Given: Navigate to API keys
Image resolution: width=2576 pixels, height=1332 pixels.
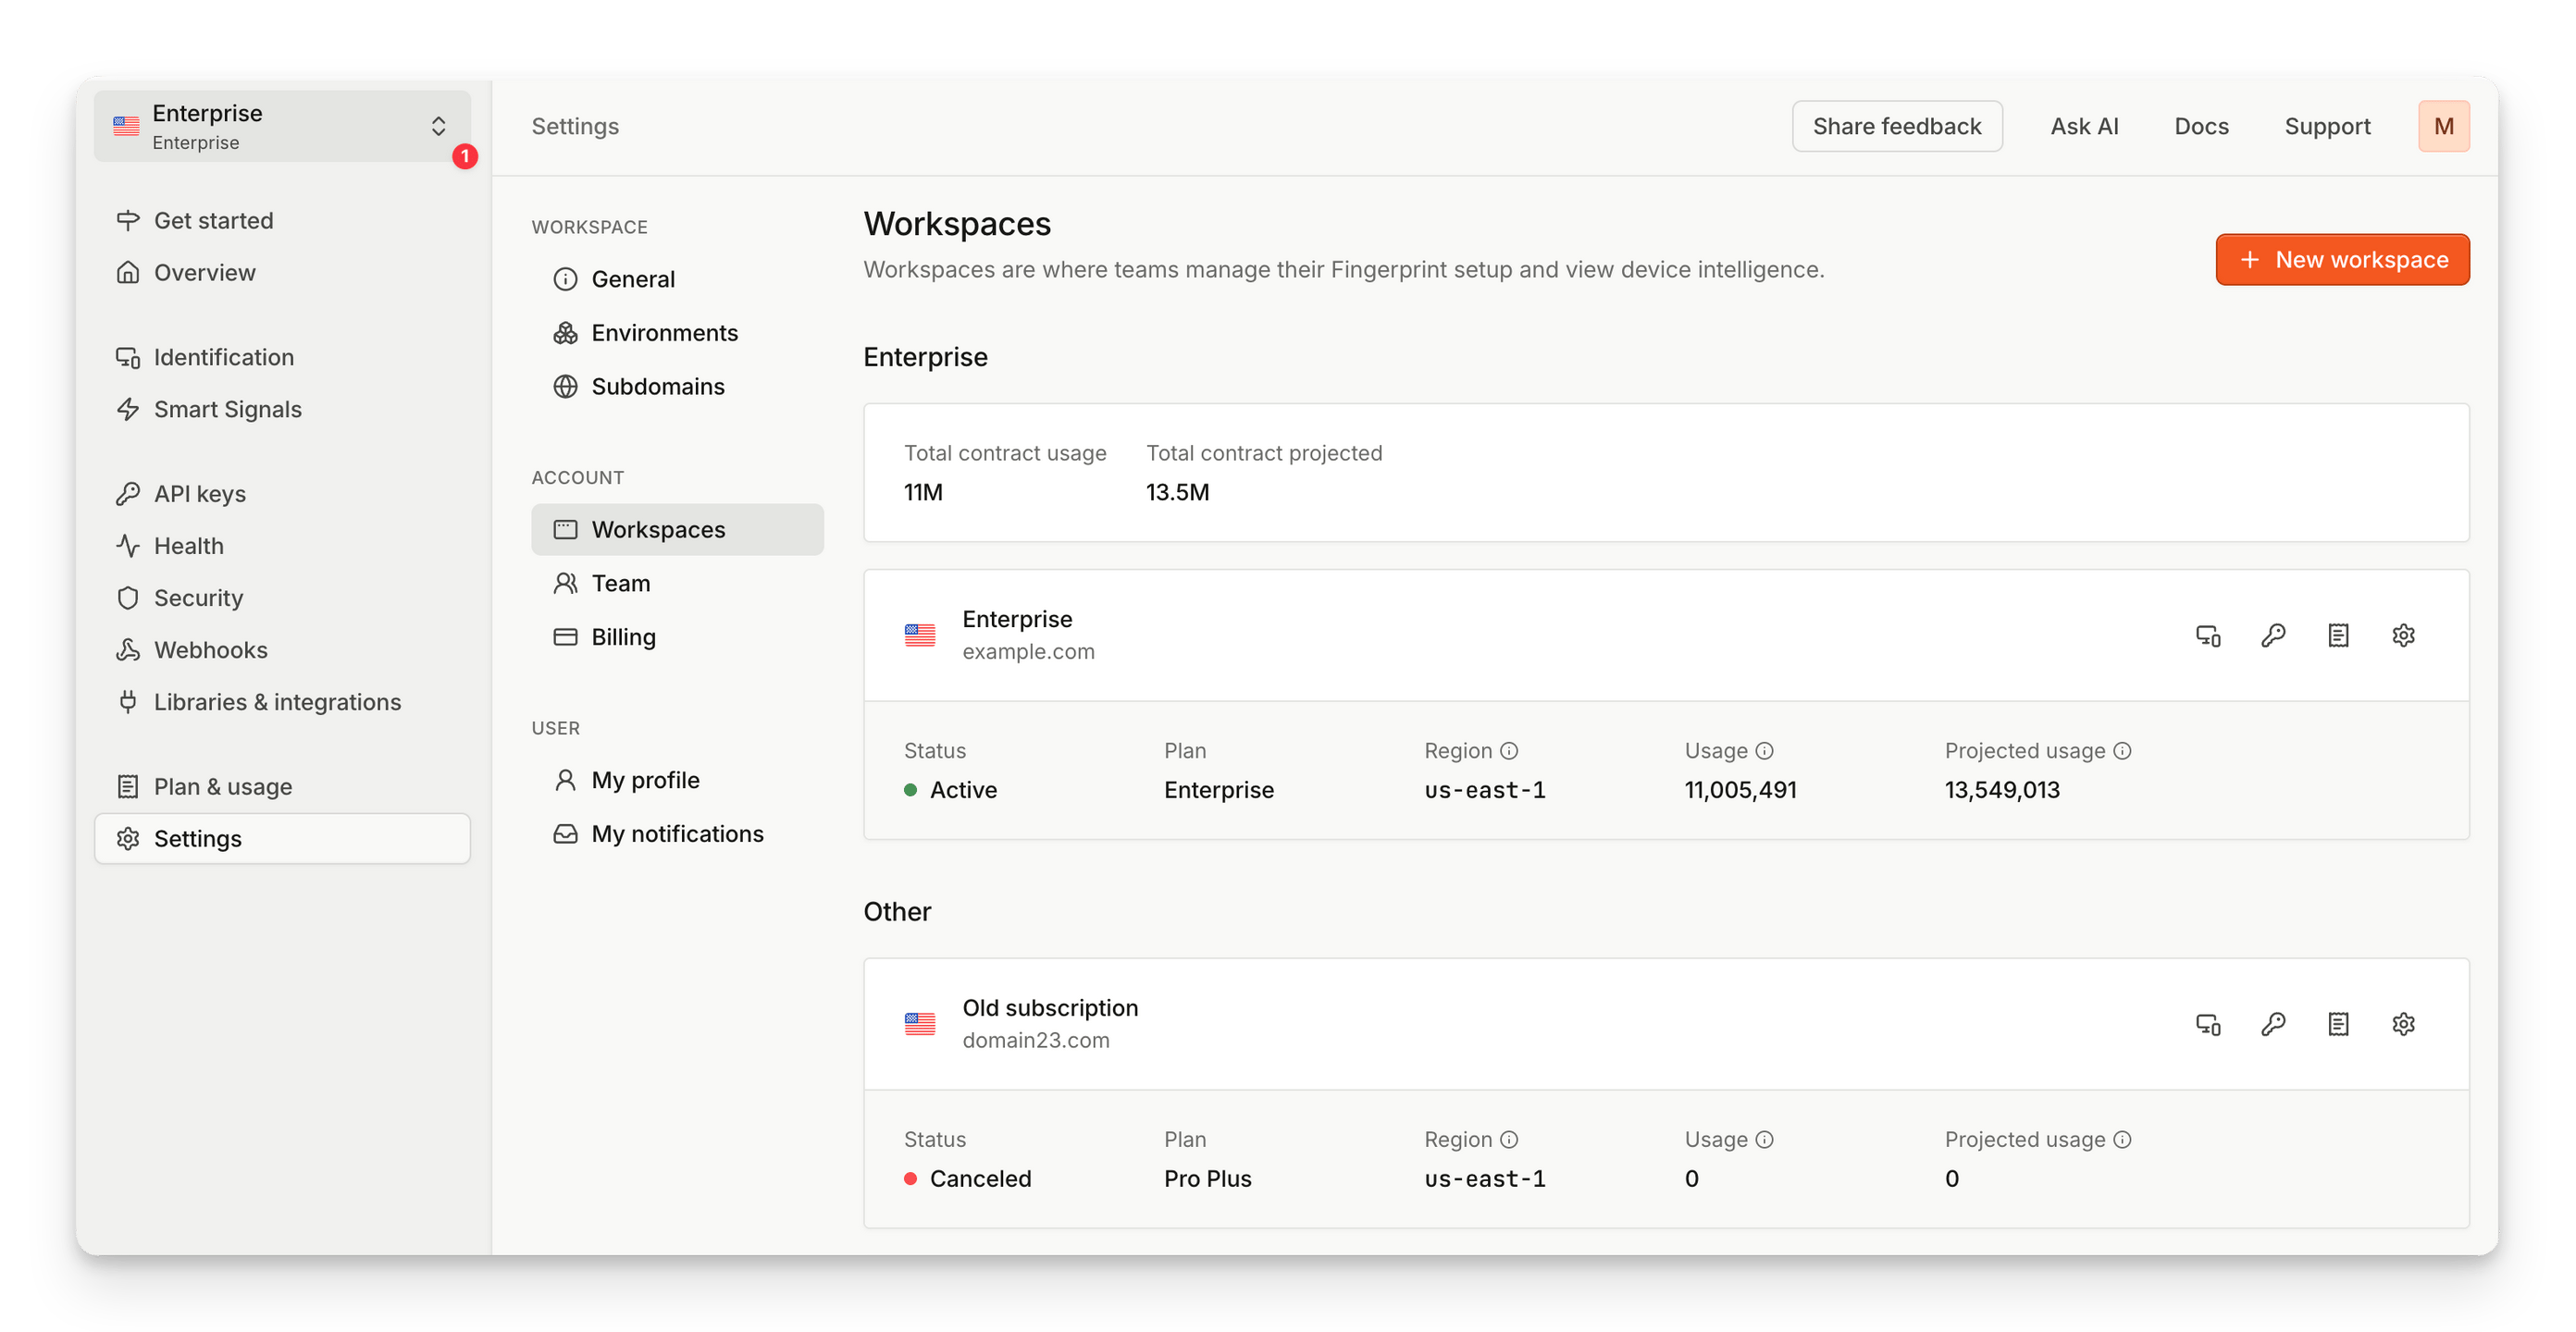Looking at the screenshot, I should coord(282,494).
